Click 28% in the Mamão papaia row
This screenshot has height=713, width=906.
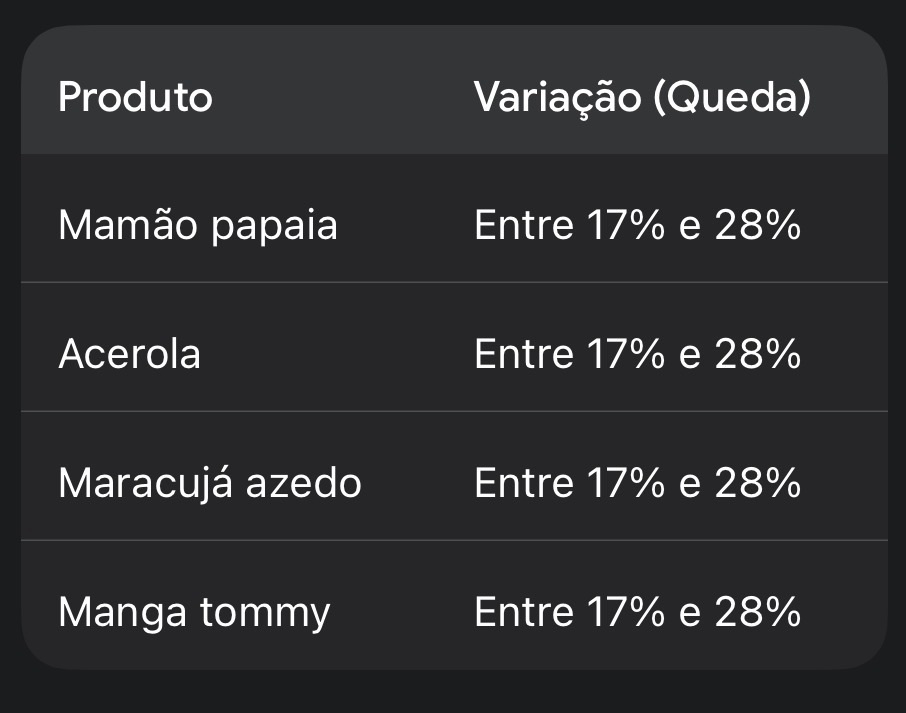click(x=758, y=226)
